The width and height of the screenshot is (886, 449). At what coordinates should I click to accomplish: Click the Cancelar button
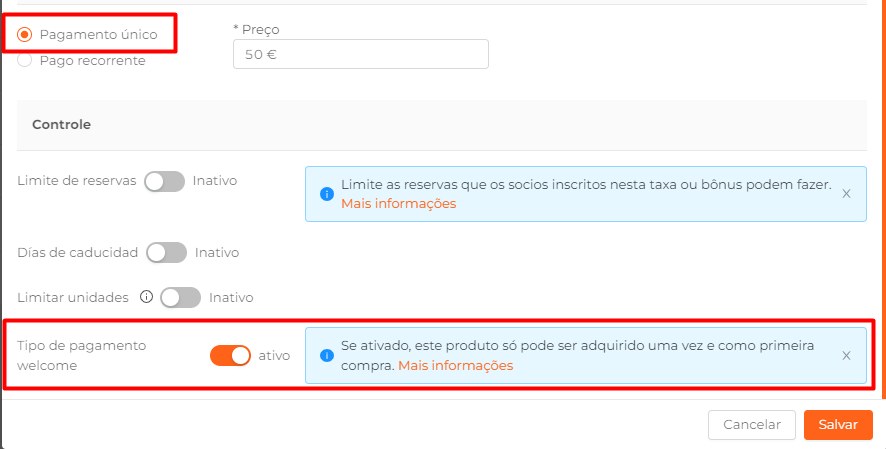[x=752, y=425]
